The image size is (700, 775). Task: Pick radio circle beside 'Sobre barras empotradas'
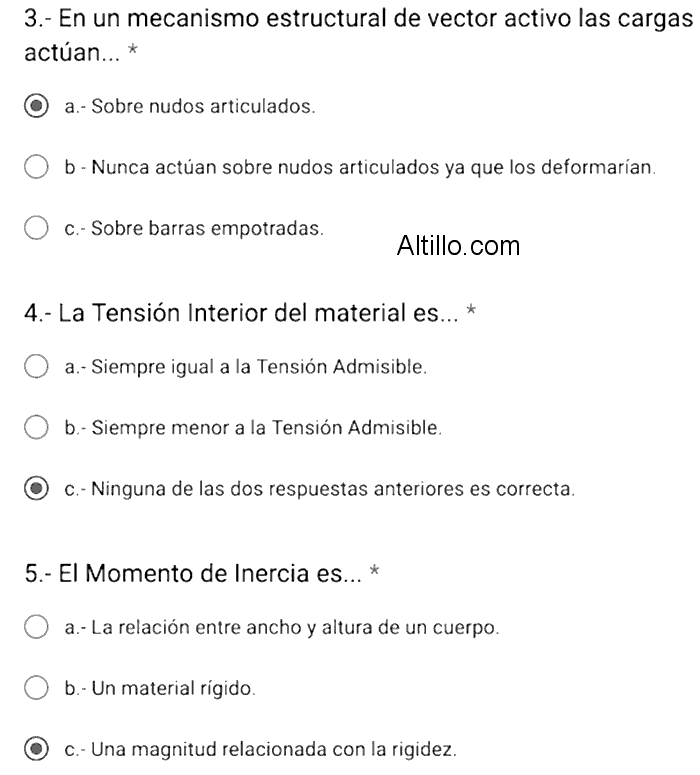36,228
